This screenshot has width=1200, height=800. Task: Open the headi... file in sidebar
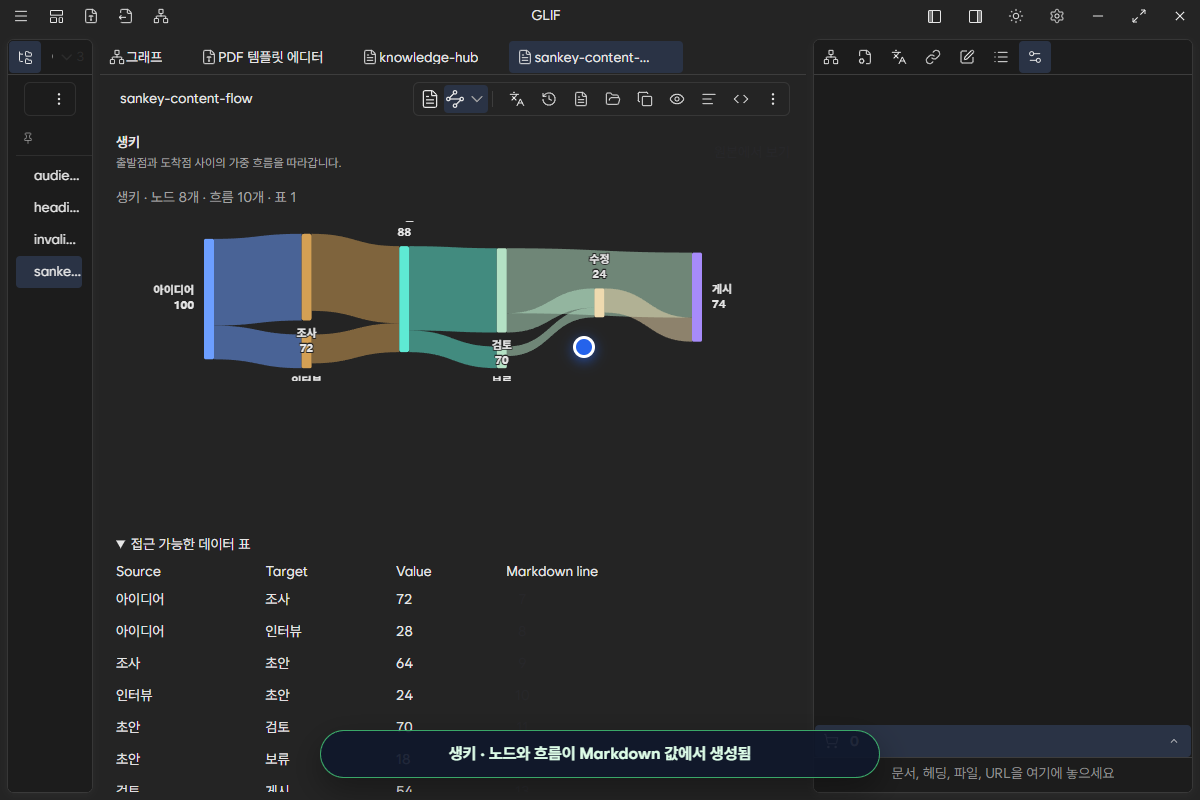55,207
